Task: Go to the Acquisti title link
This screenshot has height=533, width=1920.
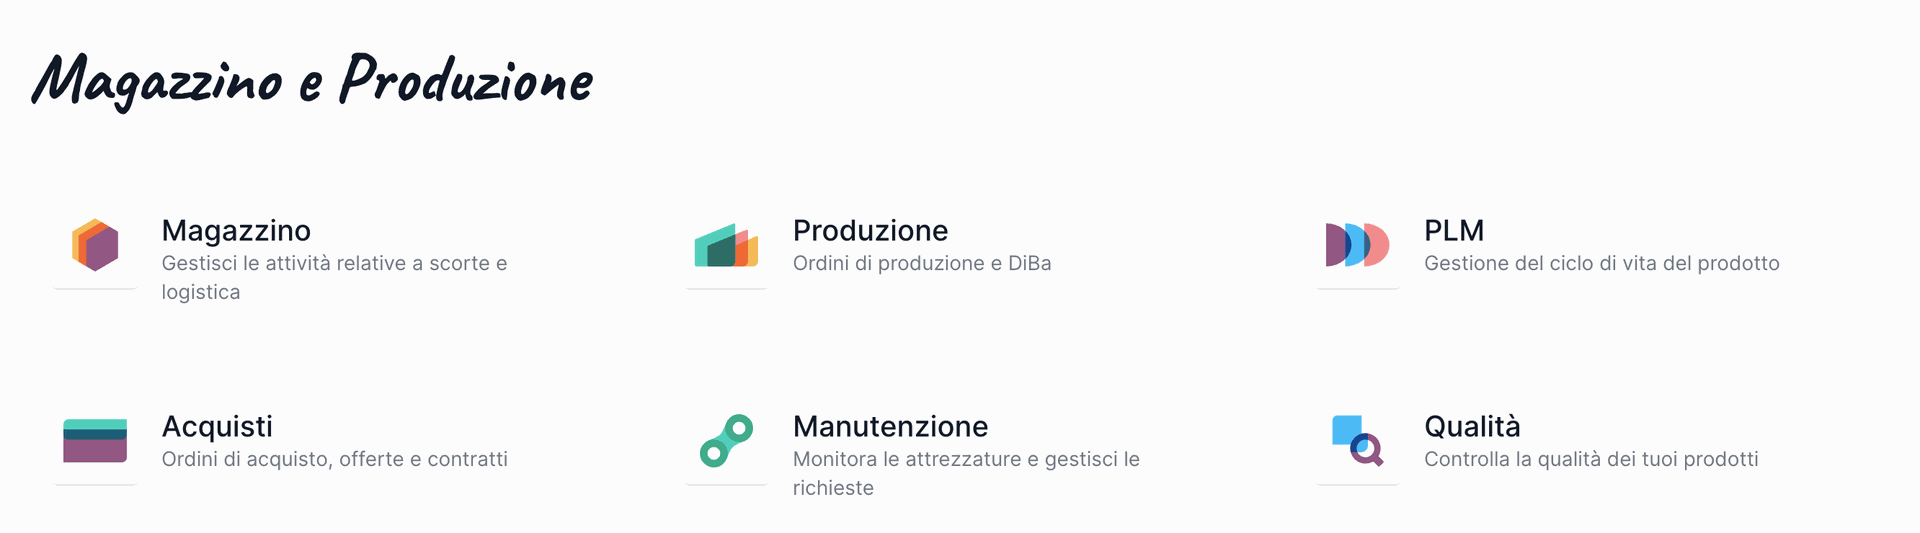Action: pyautogui.click(x=217, y=427)
